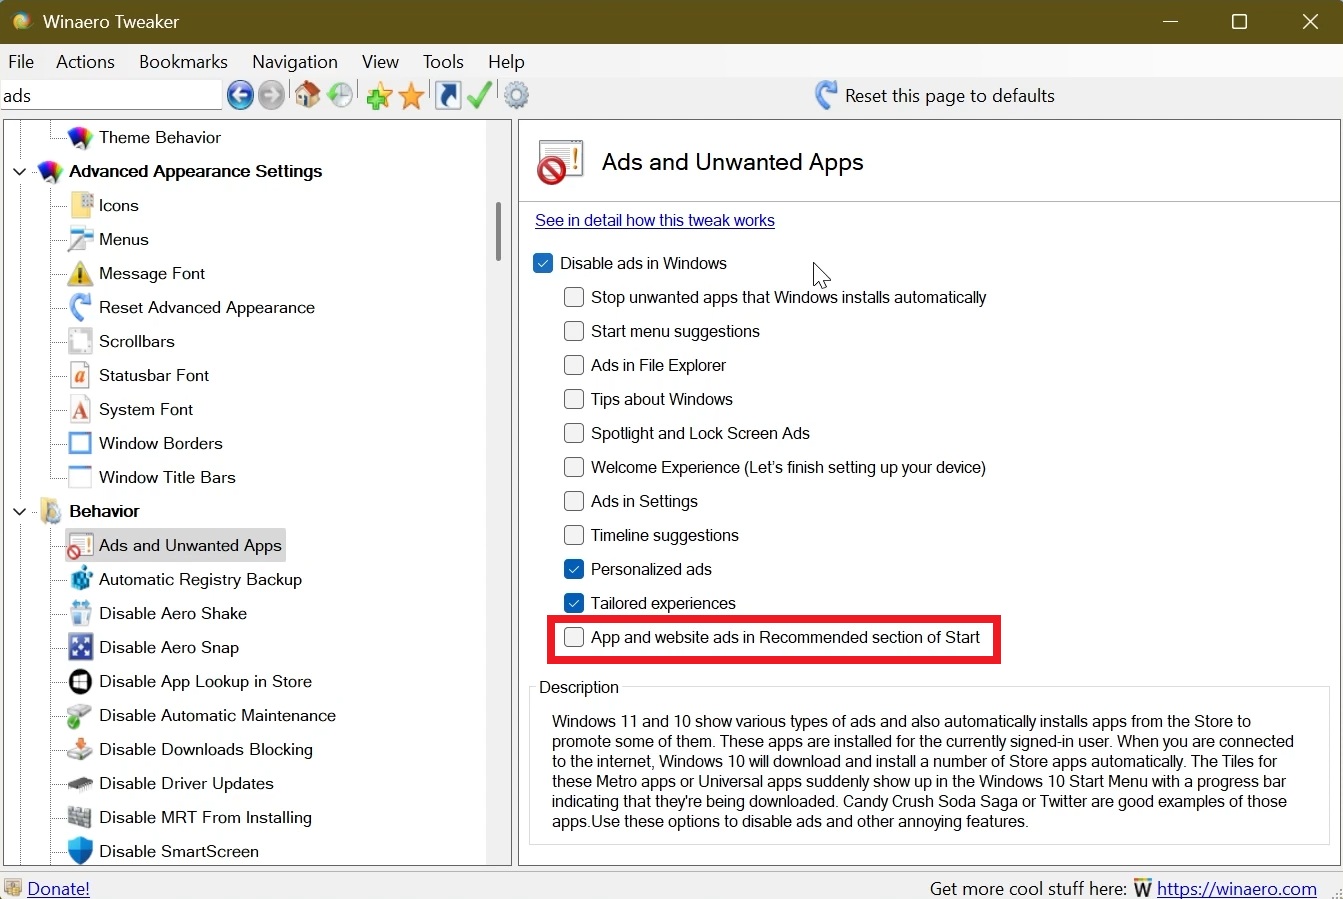1343x899 pixels.
Task: Open settings via the gear icon
Action: coord(516,95)
